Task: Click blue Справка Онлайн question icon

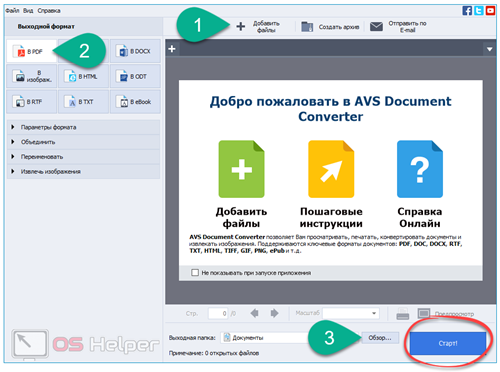Action: coord(420,169)
